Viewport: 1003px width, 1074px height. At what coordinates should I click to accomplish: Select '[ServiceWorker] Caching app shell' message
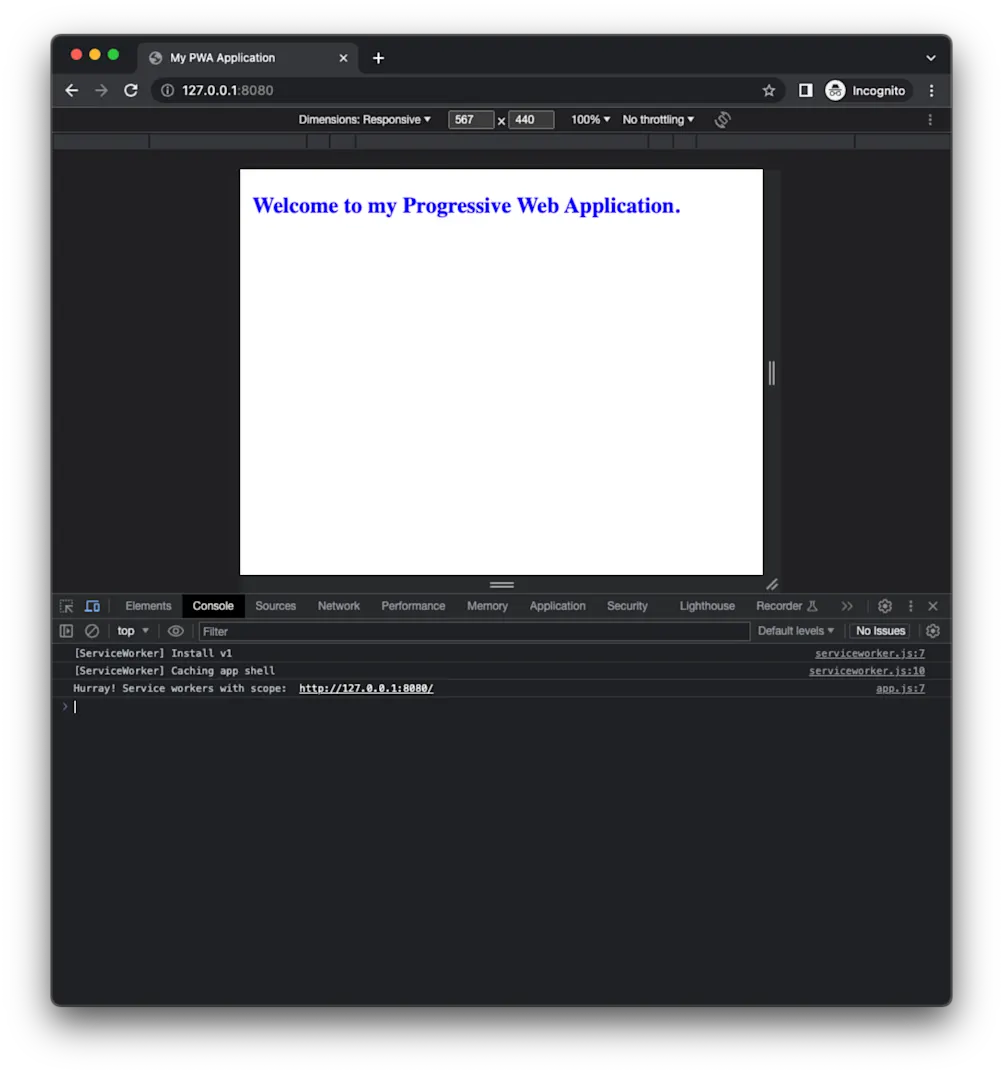[x=174, y=671]
